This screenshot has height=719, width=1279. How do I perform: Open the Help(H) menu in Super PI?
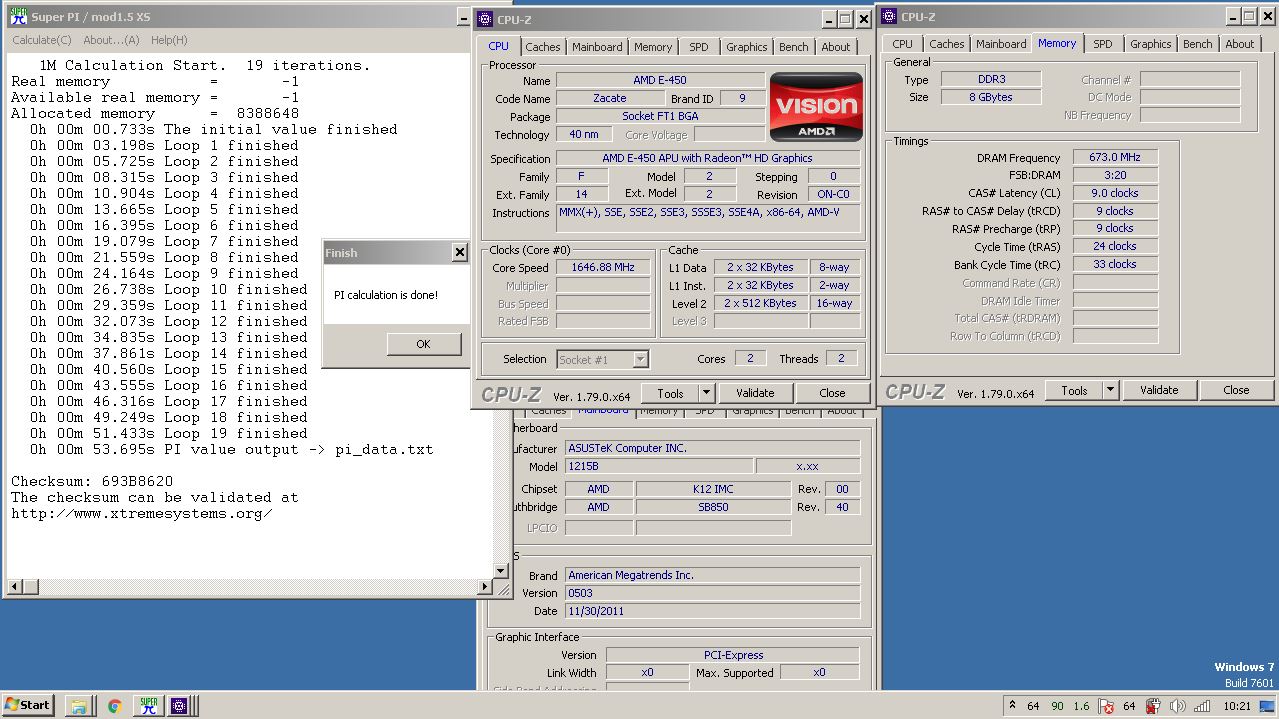[169, 40]
